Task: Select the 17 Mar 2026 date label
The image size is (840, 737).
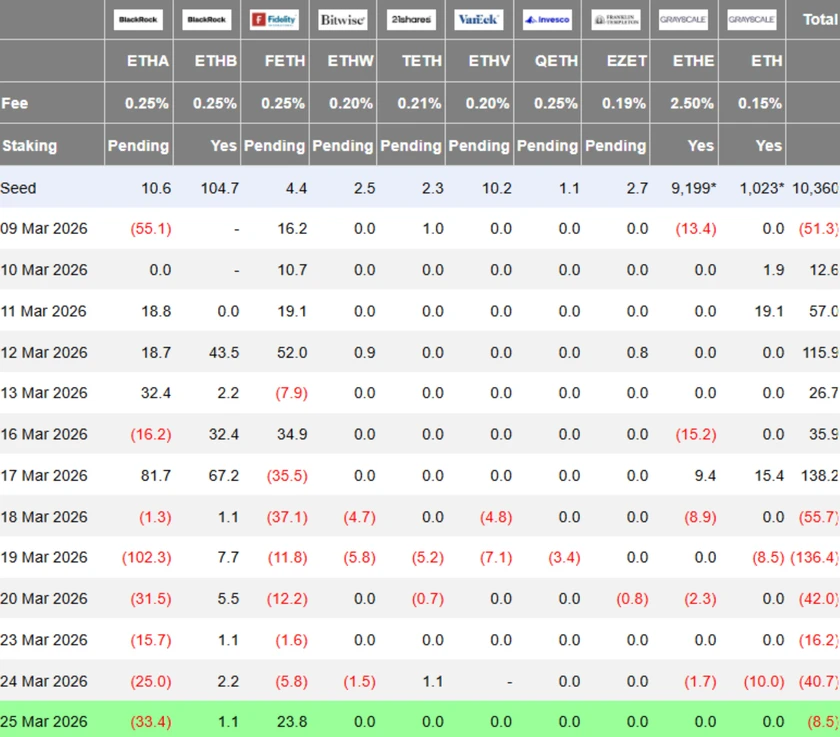Action: pos(44,475)
